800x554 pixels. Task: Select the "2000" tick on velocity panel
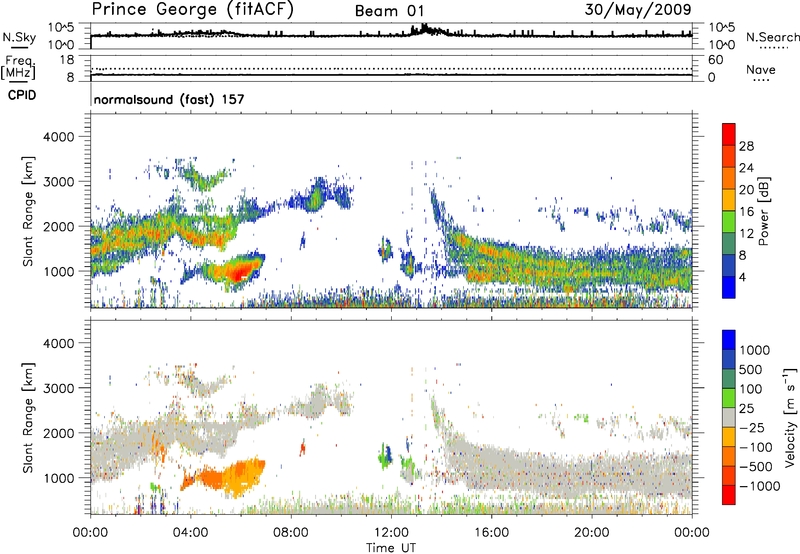pyautogui.click(x=58, y=433)
